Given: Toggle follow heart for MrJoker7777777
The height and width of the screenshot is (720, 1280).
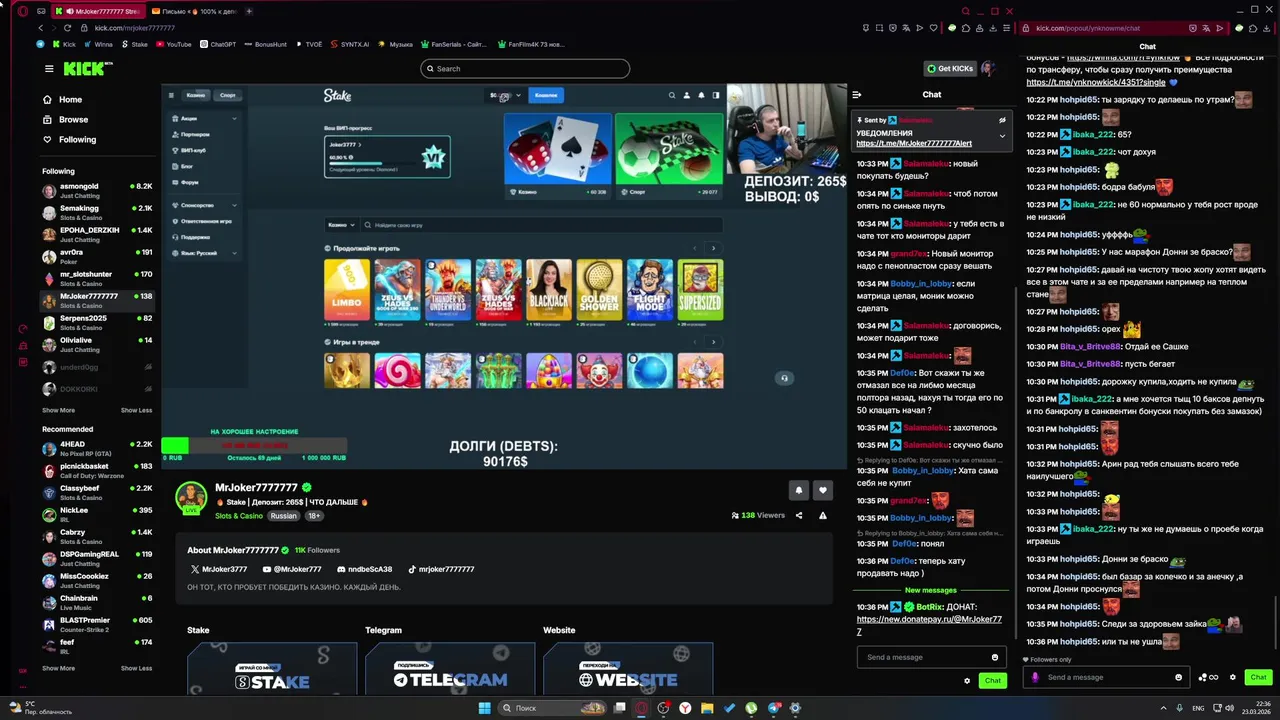Looking at the screenshot, I should [x=823, y=490].
